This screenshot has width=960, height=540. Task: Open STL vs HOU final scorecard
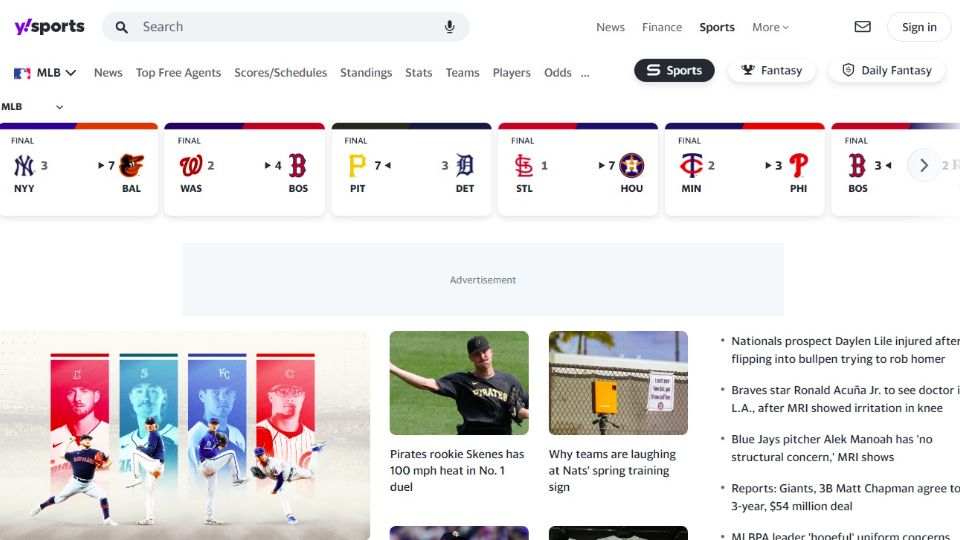point(578,170)
